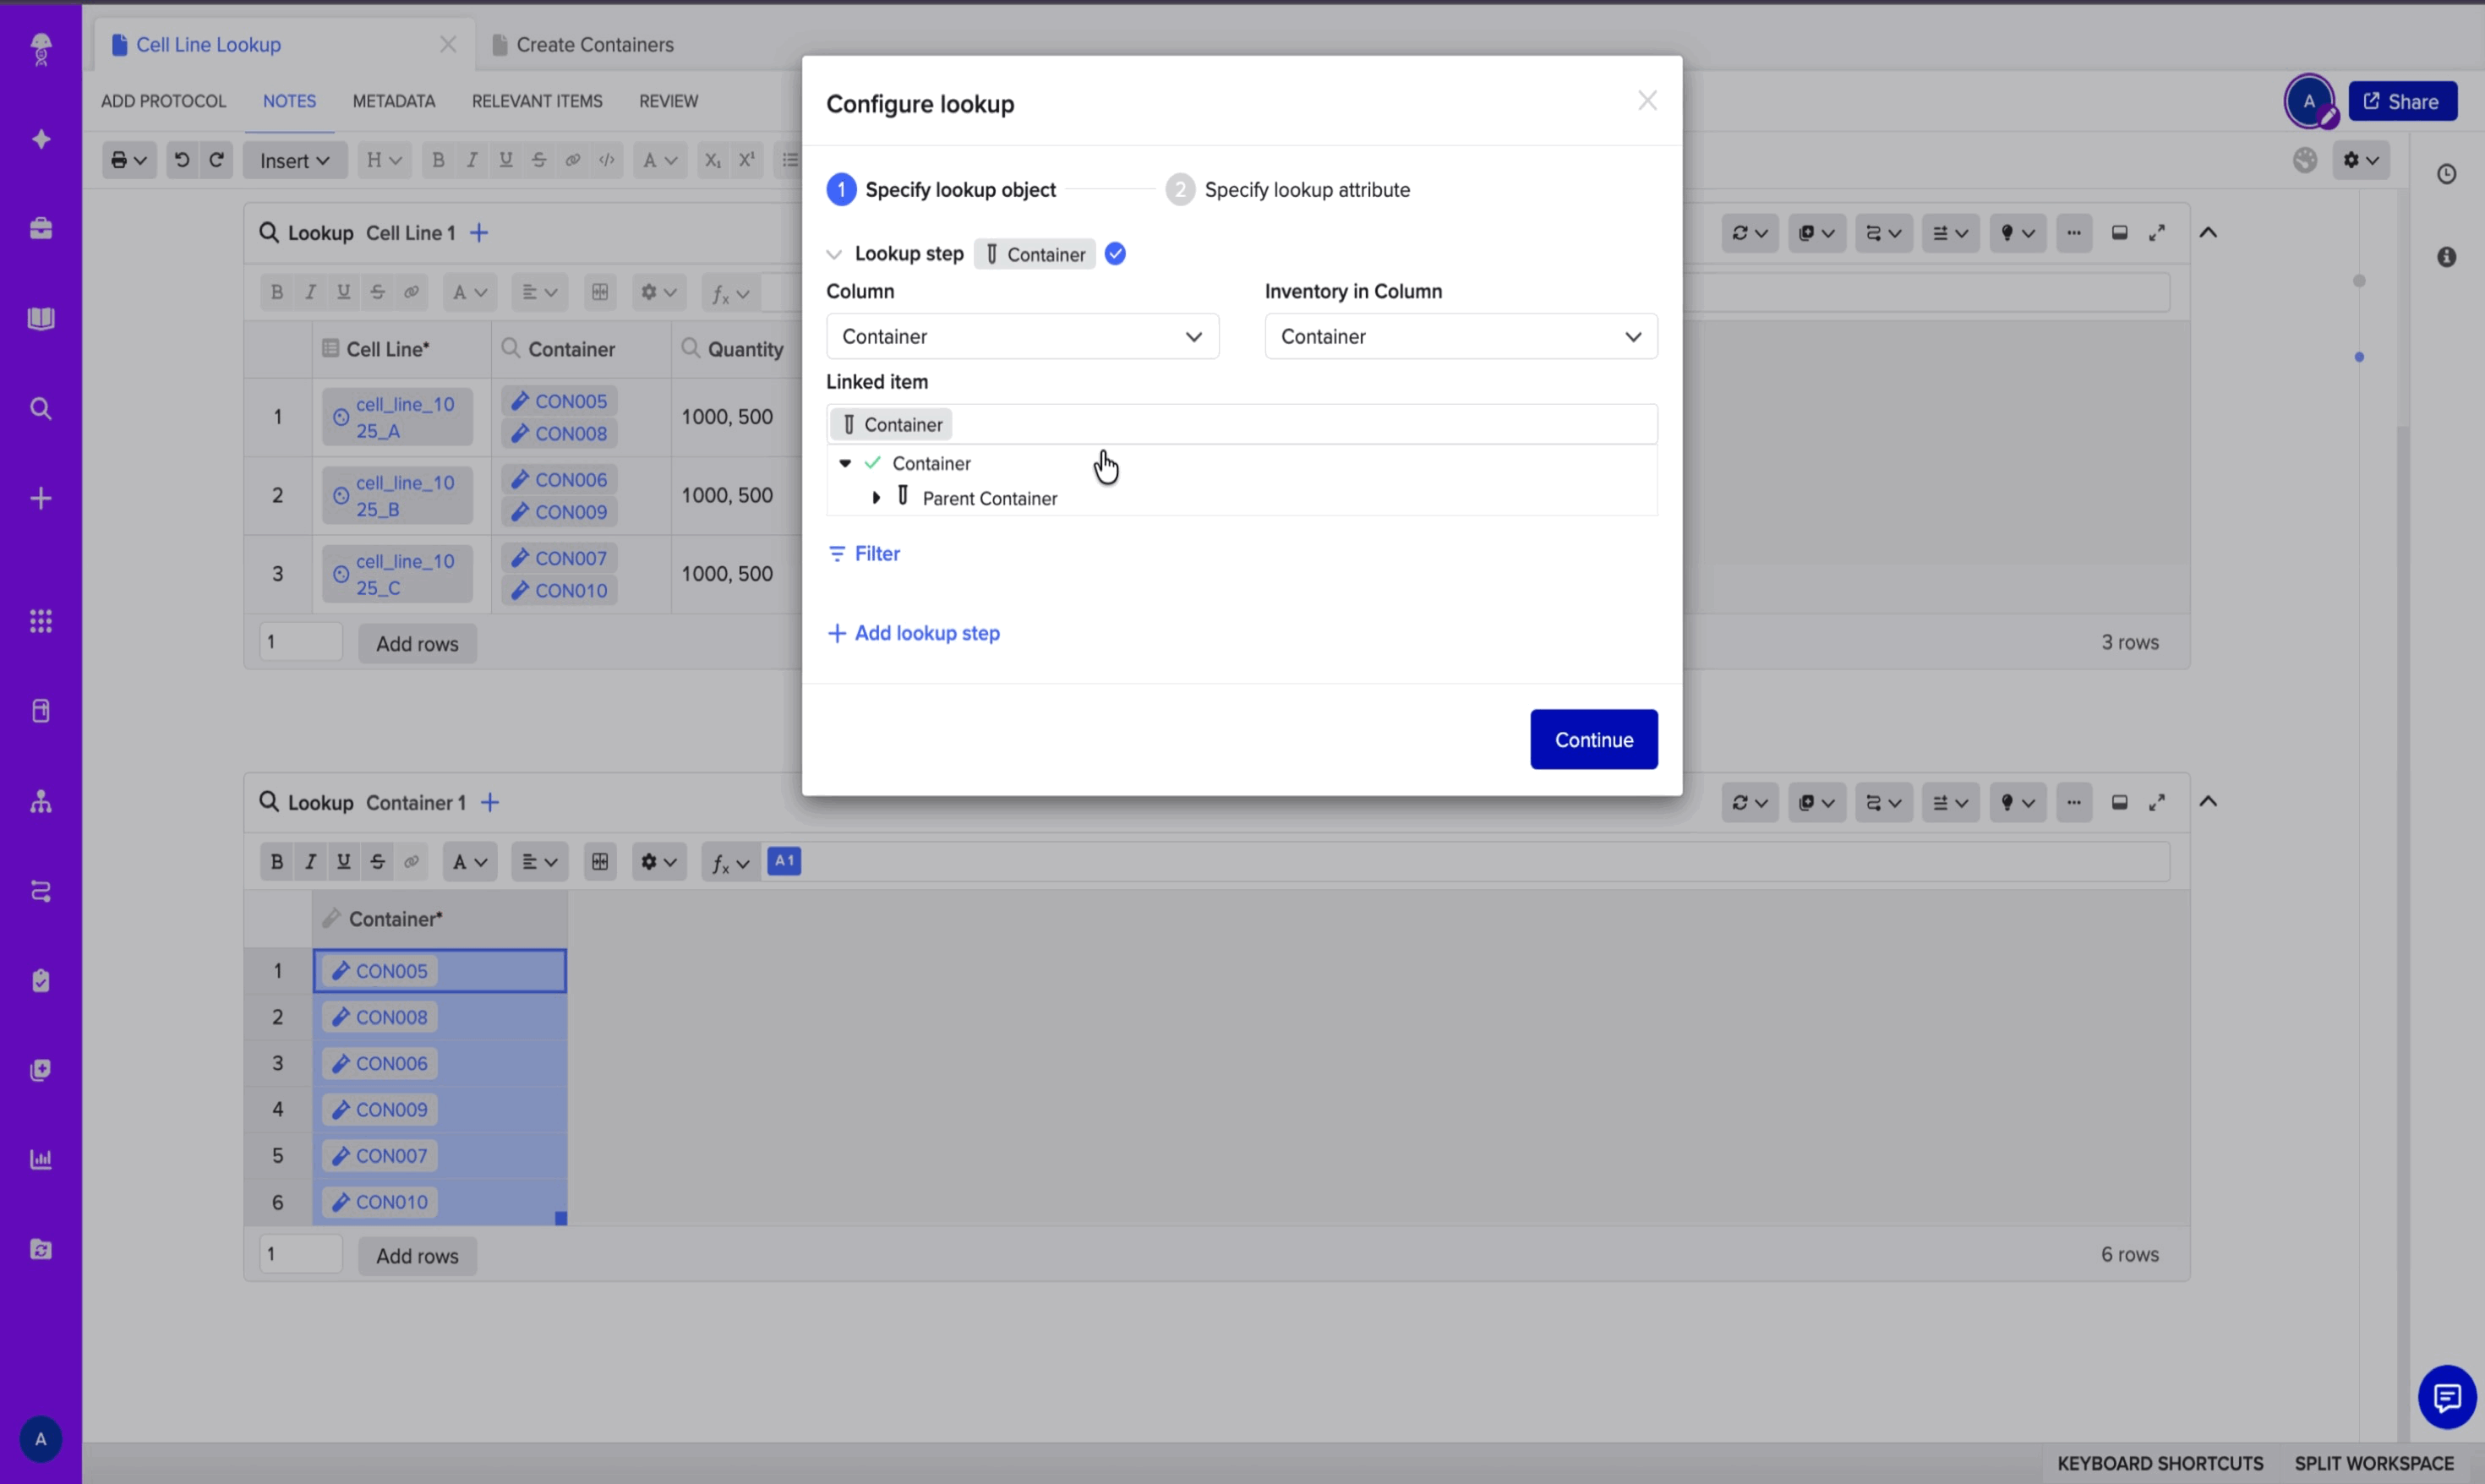The image size is (2485, 1484).
Task: Select the analytics chart icon in the sidebar
Action: 40,1159
